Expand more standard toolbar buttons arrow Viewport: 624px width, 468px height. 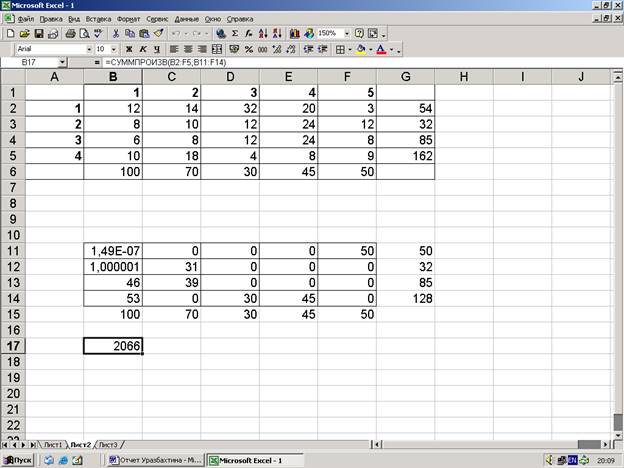pos(384,35)
